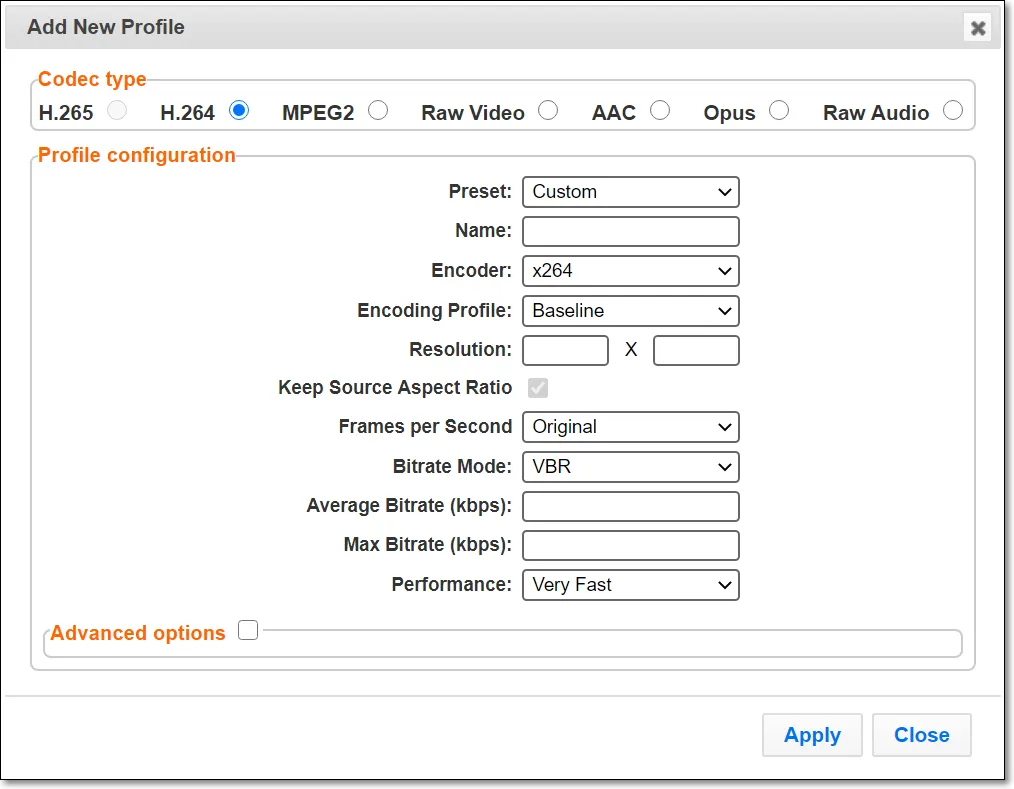Close dialog with the X icon
The height and width of the screenshot is (789, 1014).
(x=977, y=28)
